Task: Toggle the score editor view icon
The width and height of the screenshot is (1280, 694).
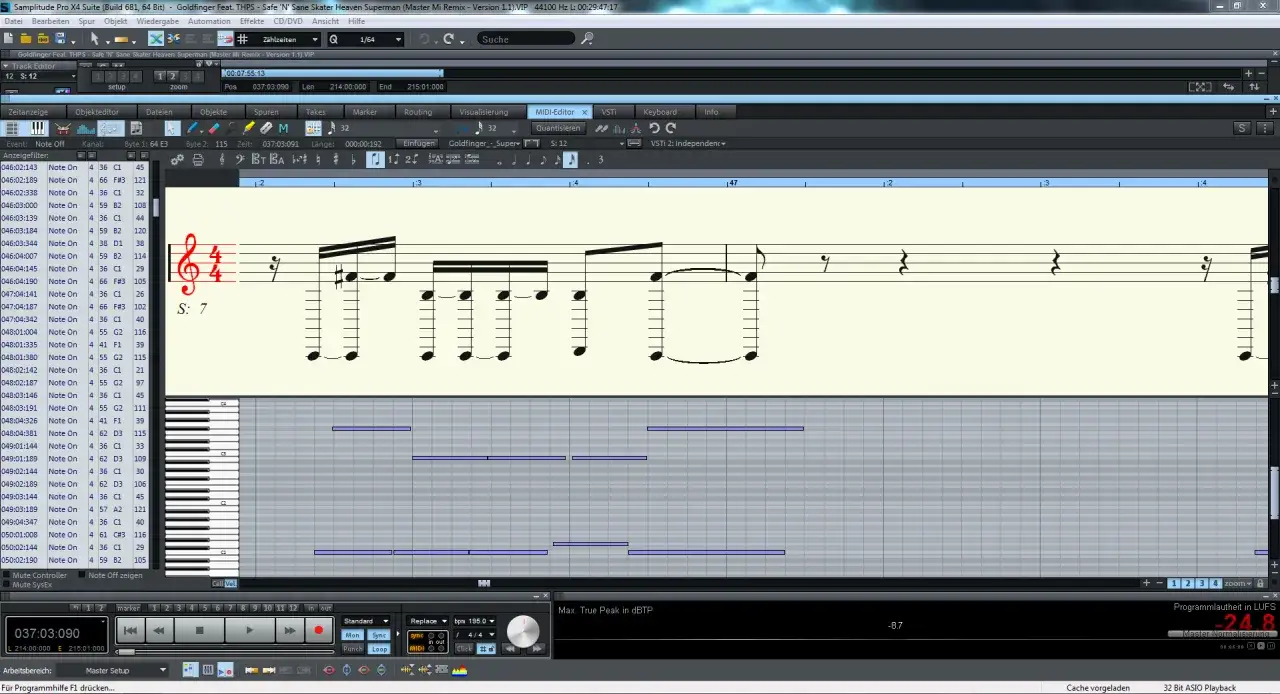Action: tap(111, 128)
